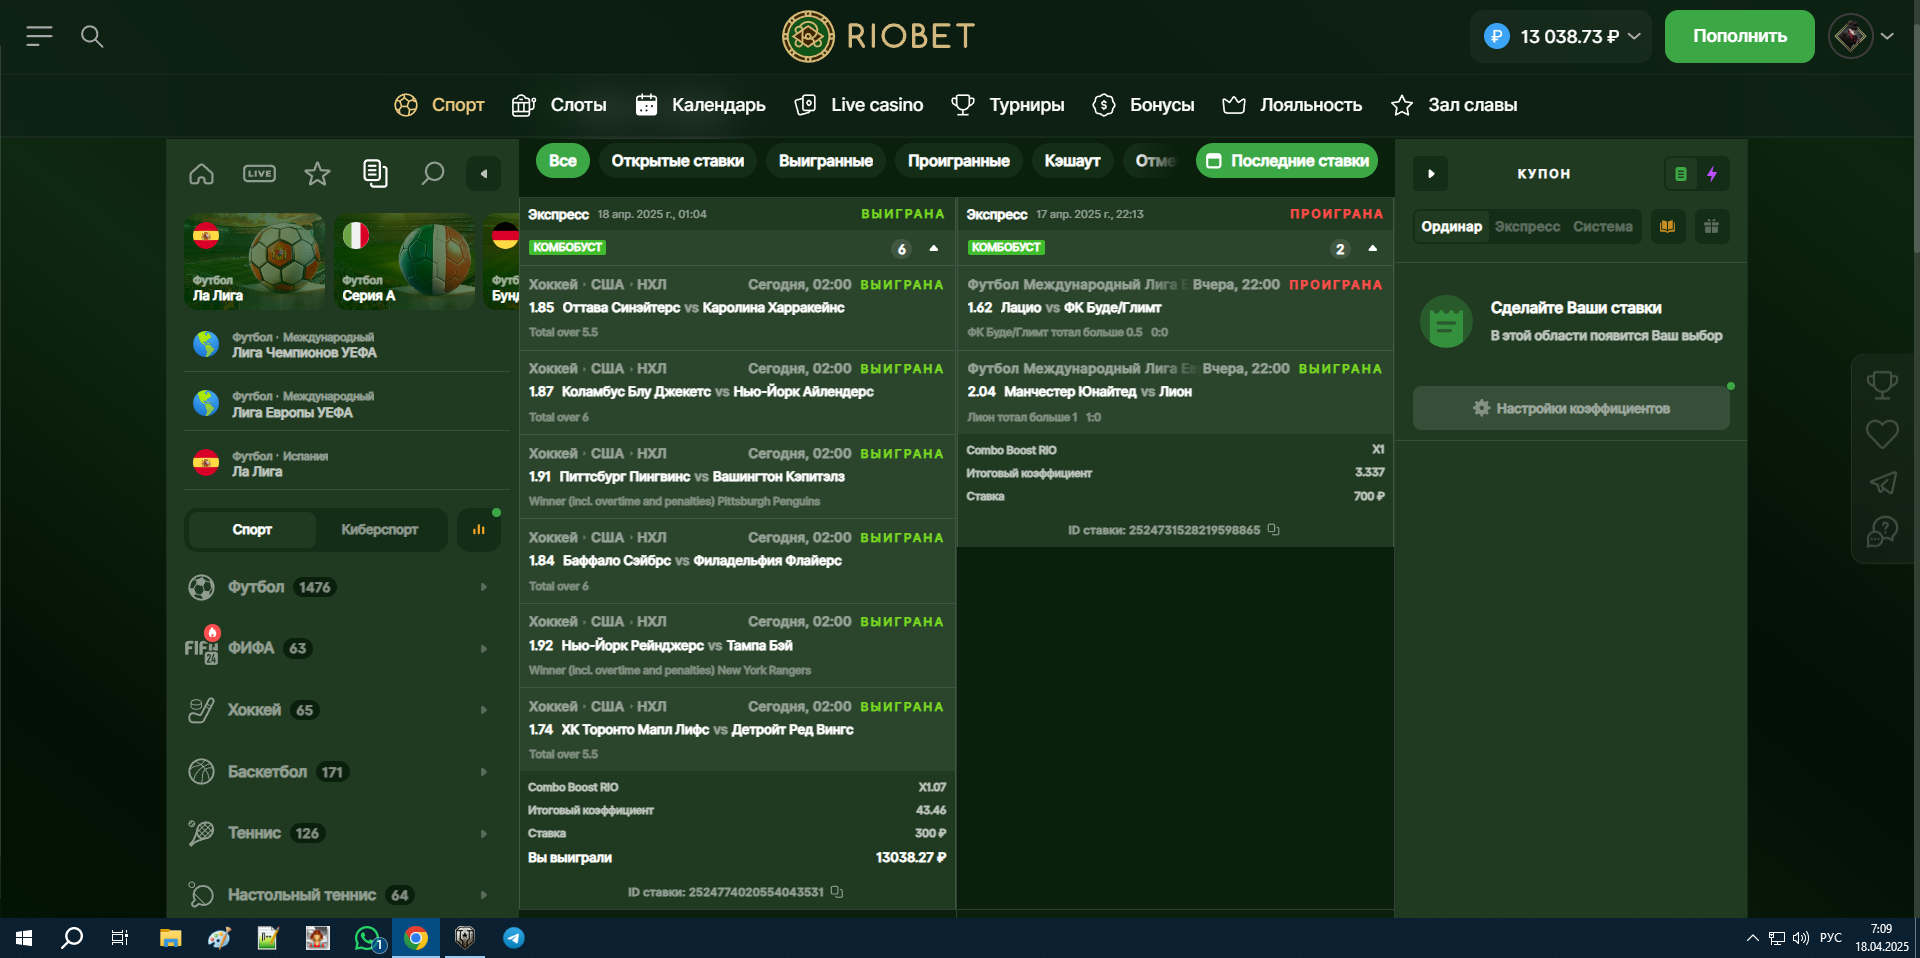The height and width of the screenshot is (958, 1920).
Task: Select the Выигранные bets tab
Action: [x=825, y=161]
